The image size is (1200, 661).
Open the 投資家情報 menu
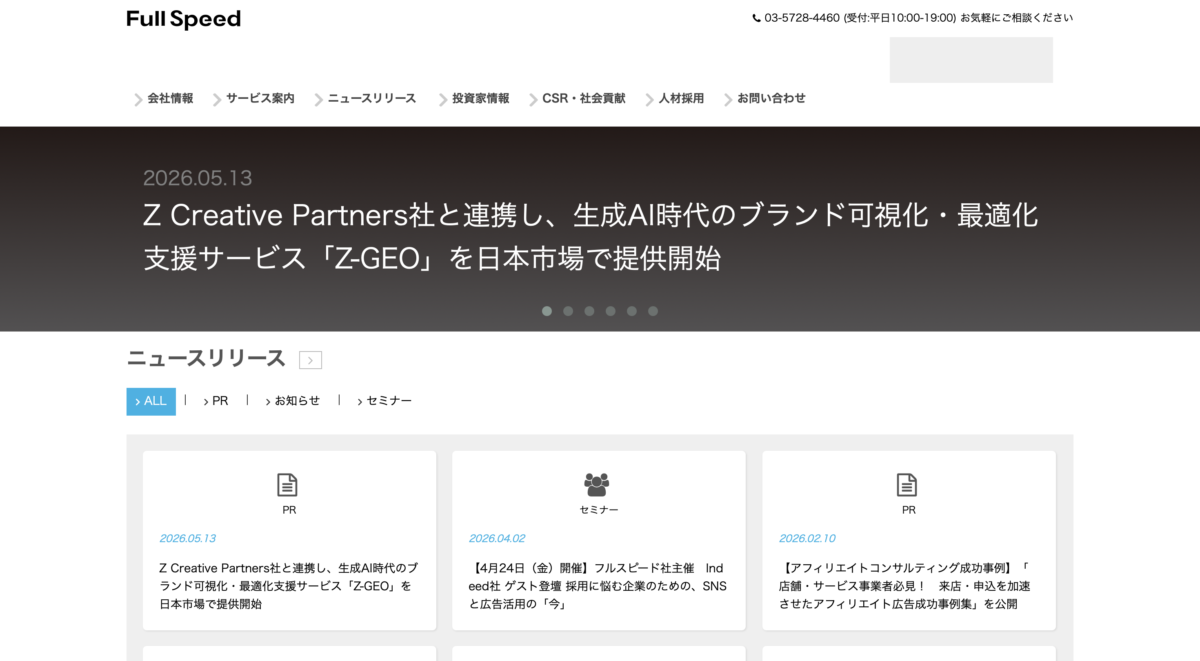click(x=480, y=98)
